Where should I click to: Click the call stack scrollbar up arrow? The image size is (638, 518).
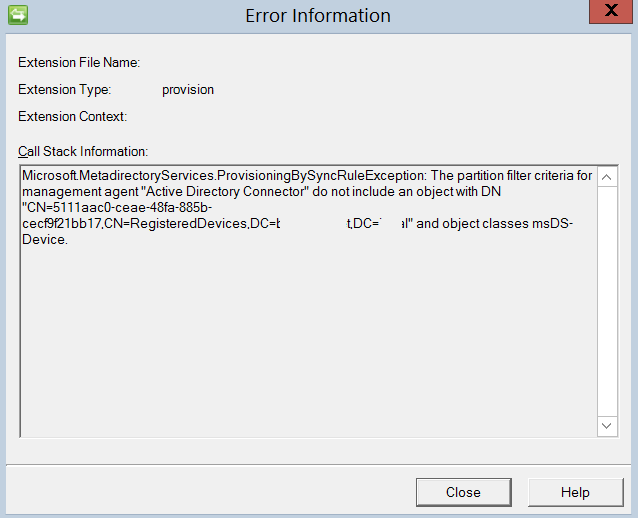click(x=607, y=176)
